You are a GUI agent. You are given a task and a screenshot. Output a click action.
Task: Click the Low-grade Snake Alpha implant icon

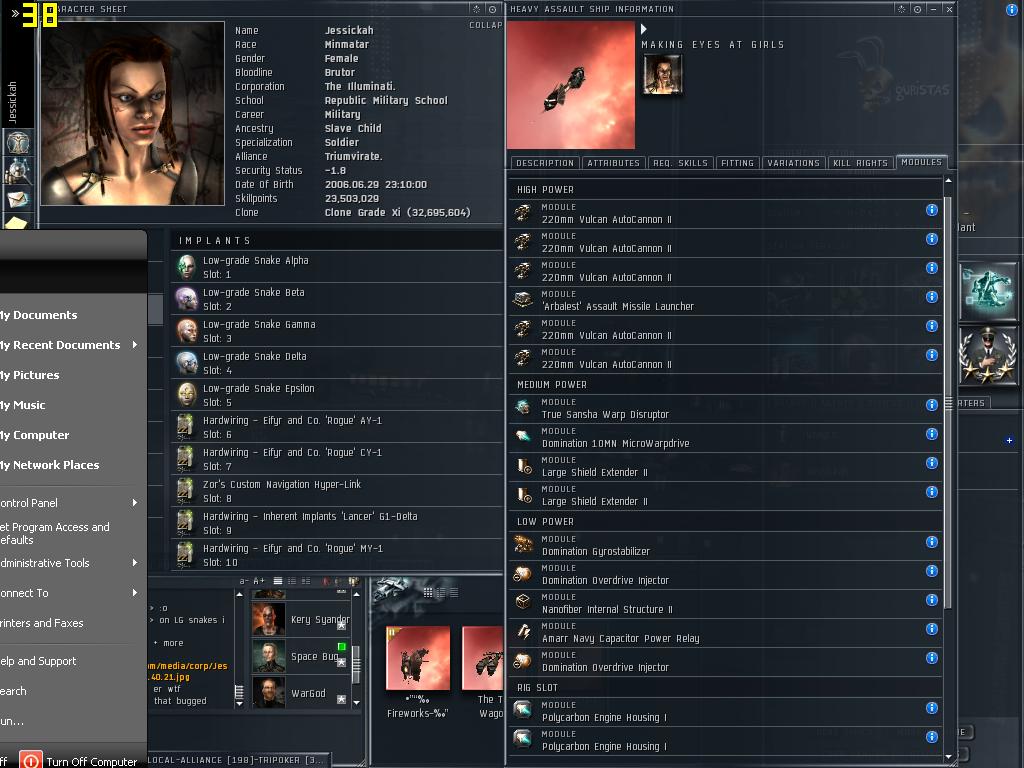click(x=187, y=266)
